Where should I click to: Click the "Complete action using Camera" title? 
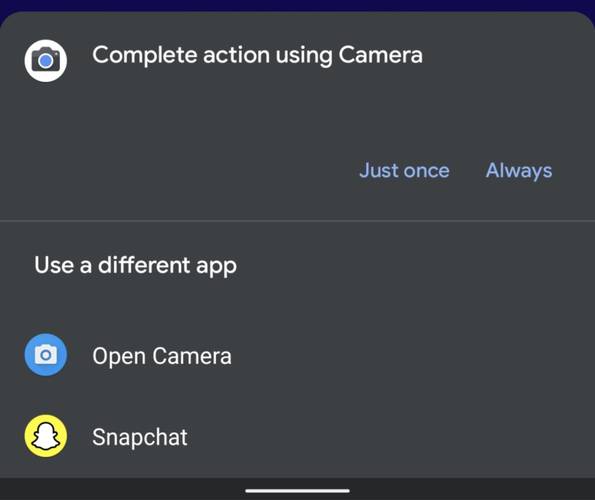(x=257, y=55)
